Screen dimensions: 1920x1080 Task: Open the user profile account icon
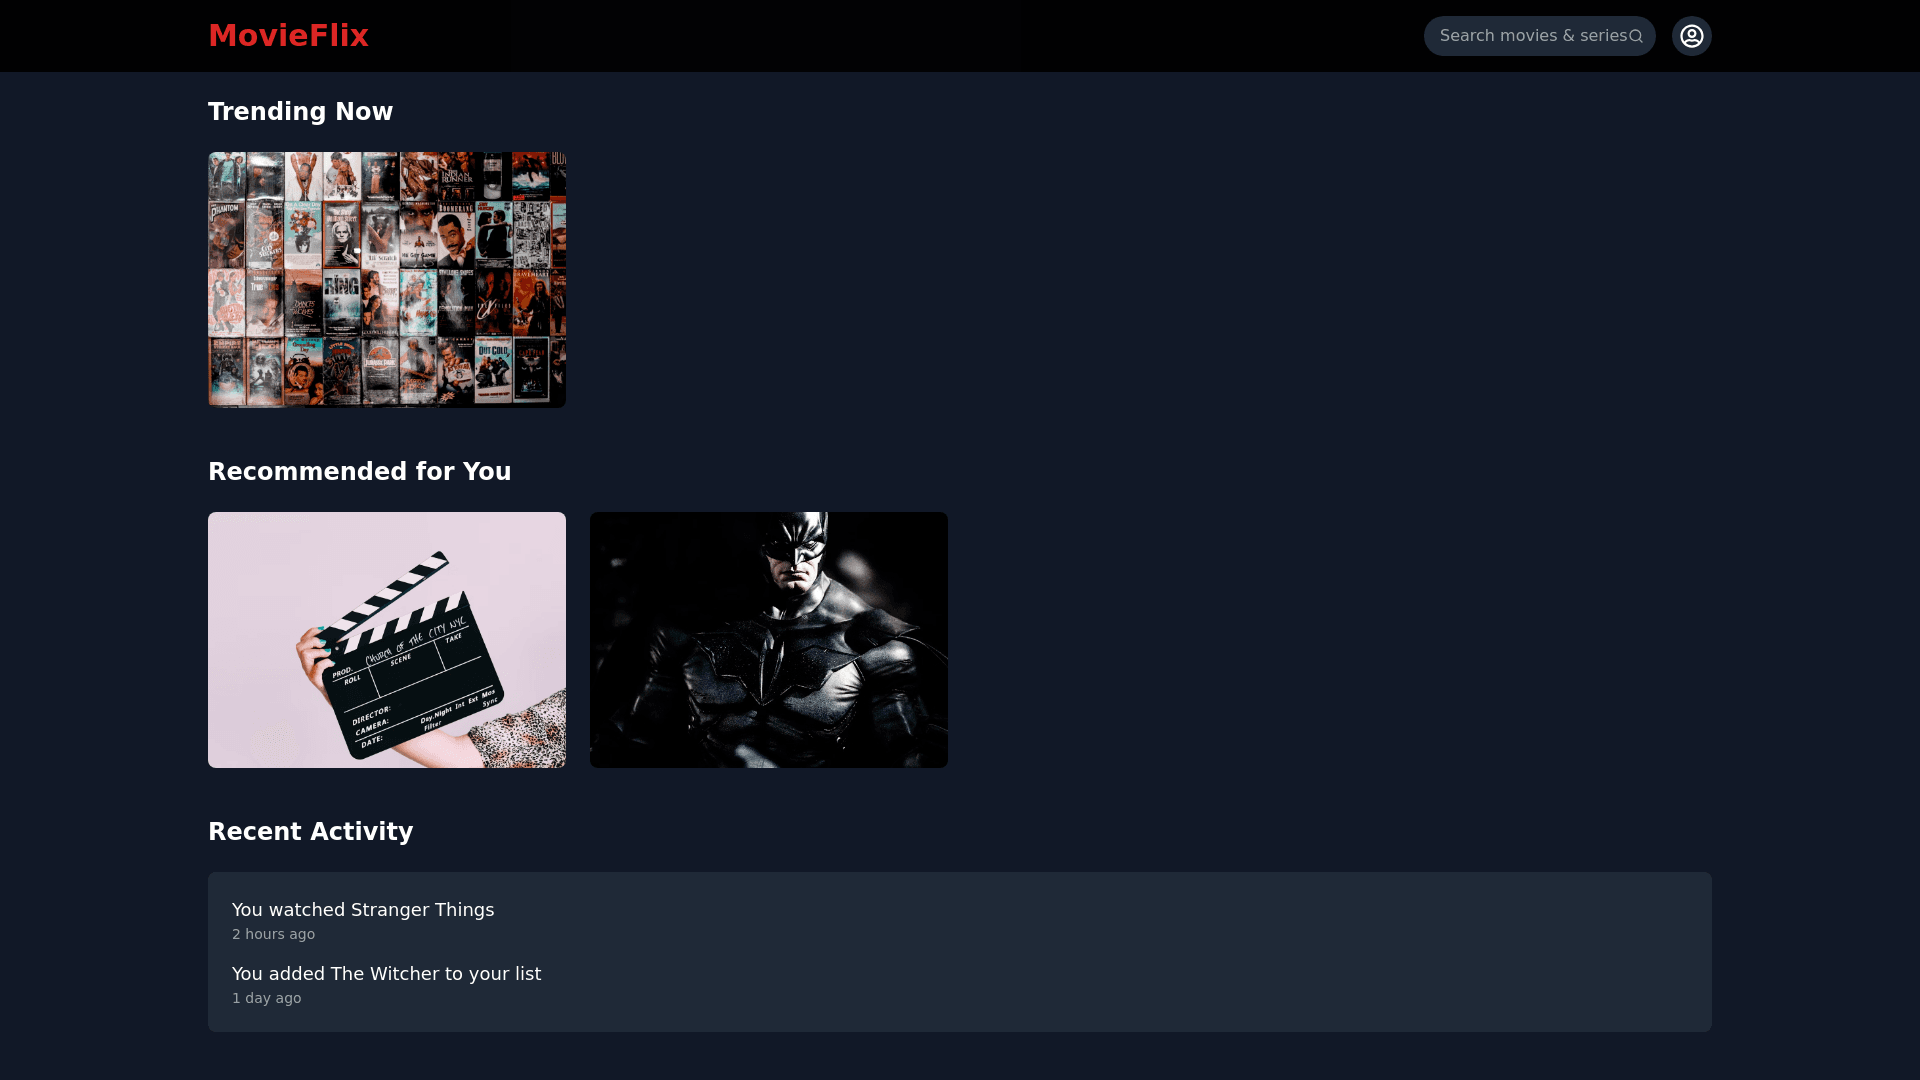click(x=1691, y=36)
